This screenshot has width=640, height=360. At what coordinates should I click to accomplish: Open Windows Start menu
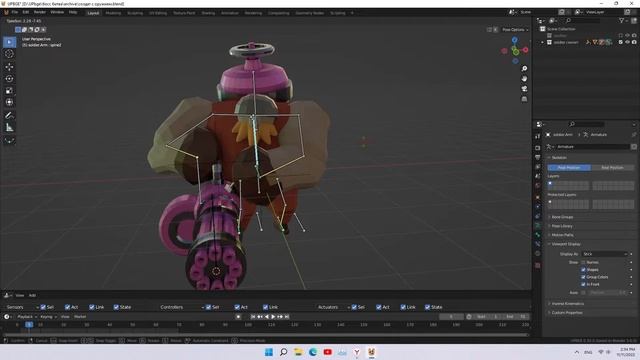269,352
